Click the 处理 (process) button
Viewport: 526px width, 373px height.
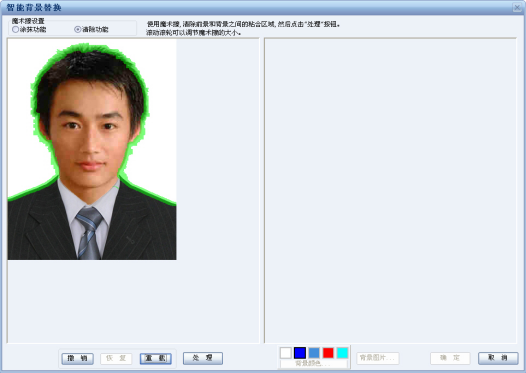click(x=203, y=358)
